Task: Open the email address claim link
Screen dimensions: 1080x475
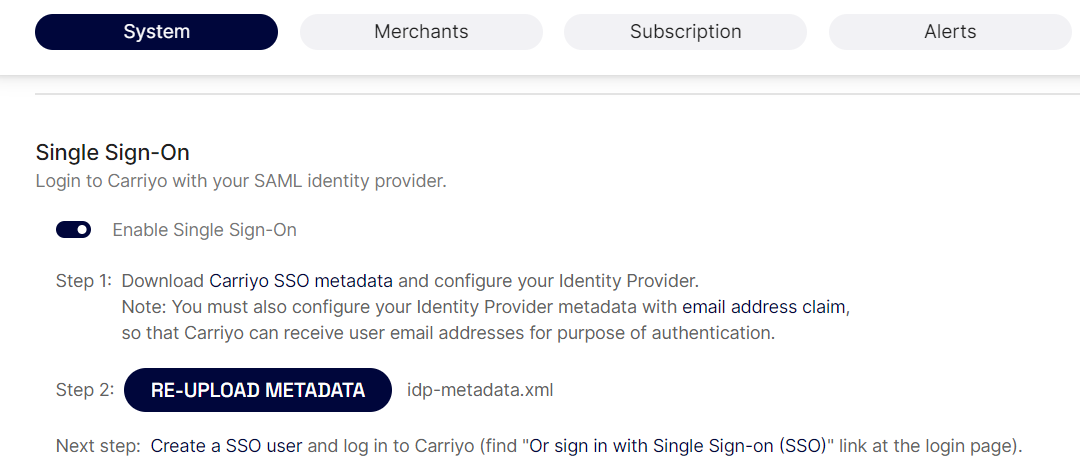Action: click(x=763, y=307)
